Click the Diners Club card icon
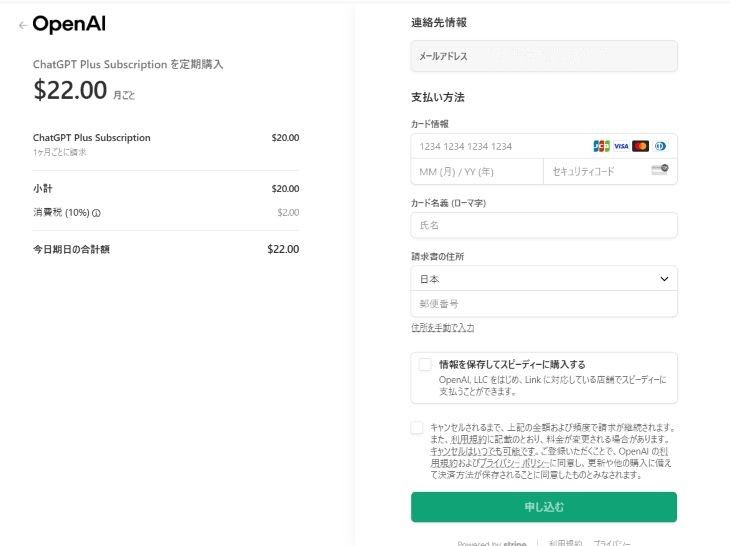730x546 pixels. 660,146
